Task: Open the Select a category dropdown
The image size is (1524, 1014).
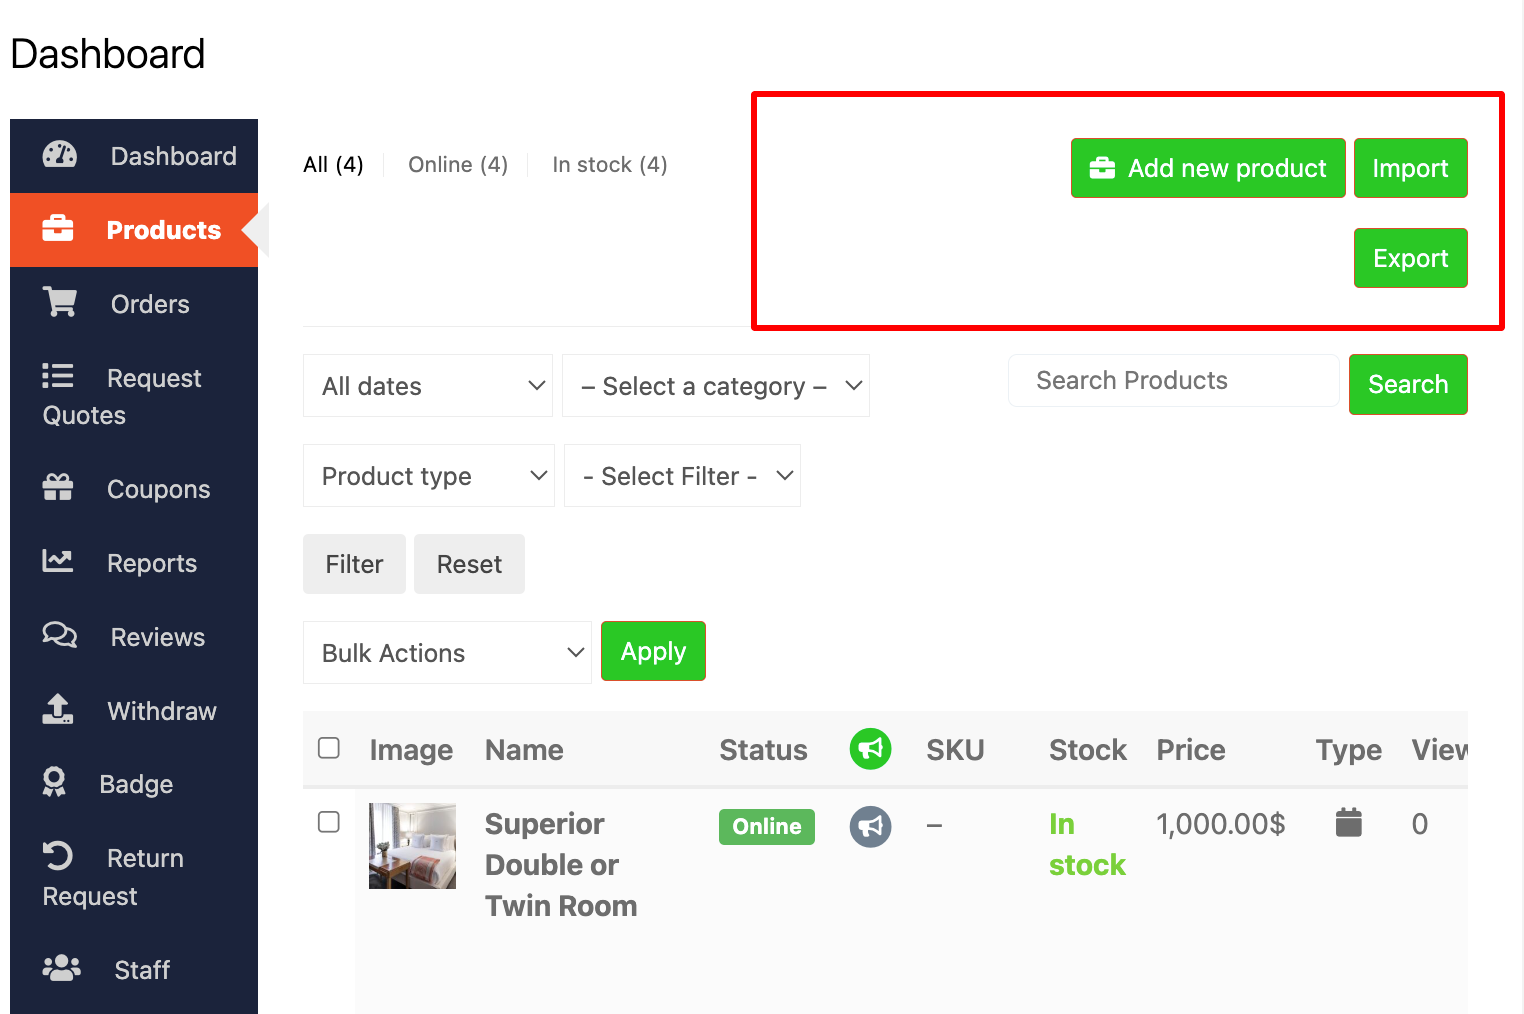Action: coord(716,385)
